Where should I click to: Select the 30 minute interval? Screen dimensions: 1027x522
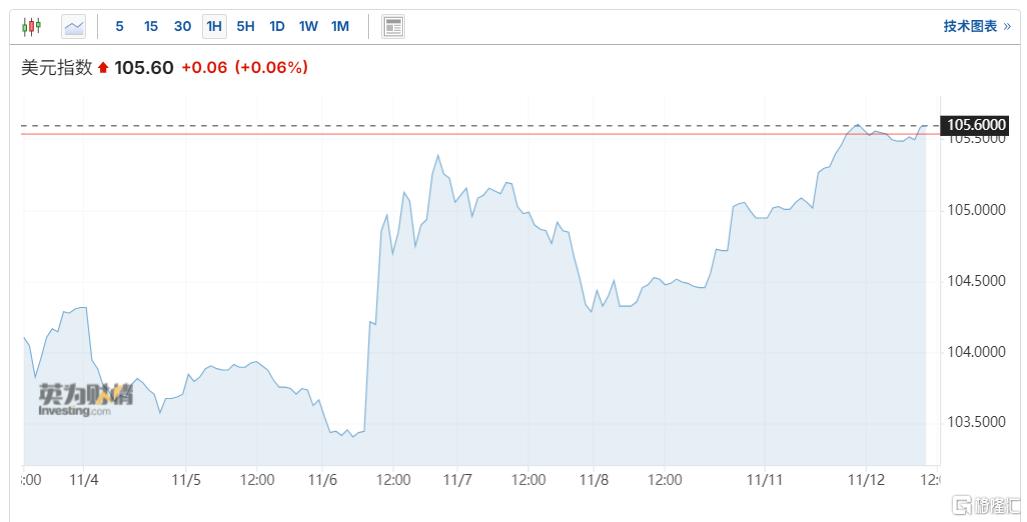click(183, 27)
